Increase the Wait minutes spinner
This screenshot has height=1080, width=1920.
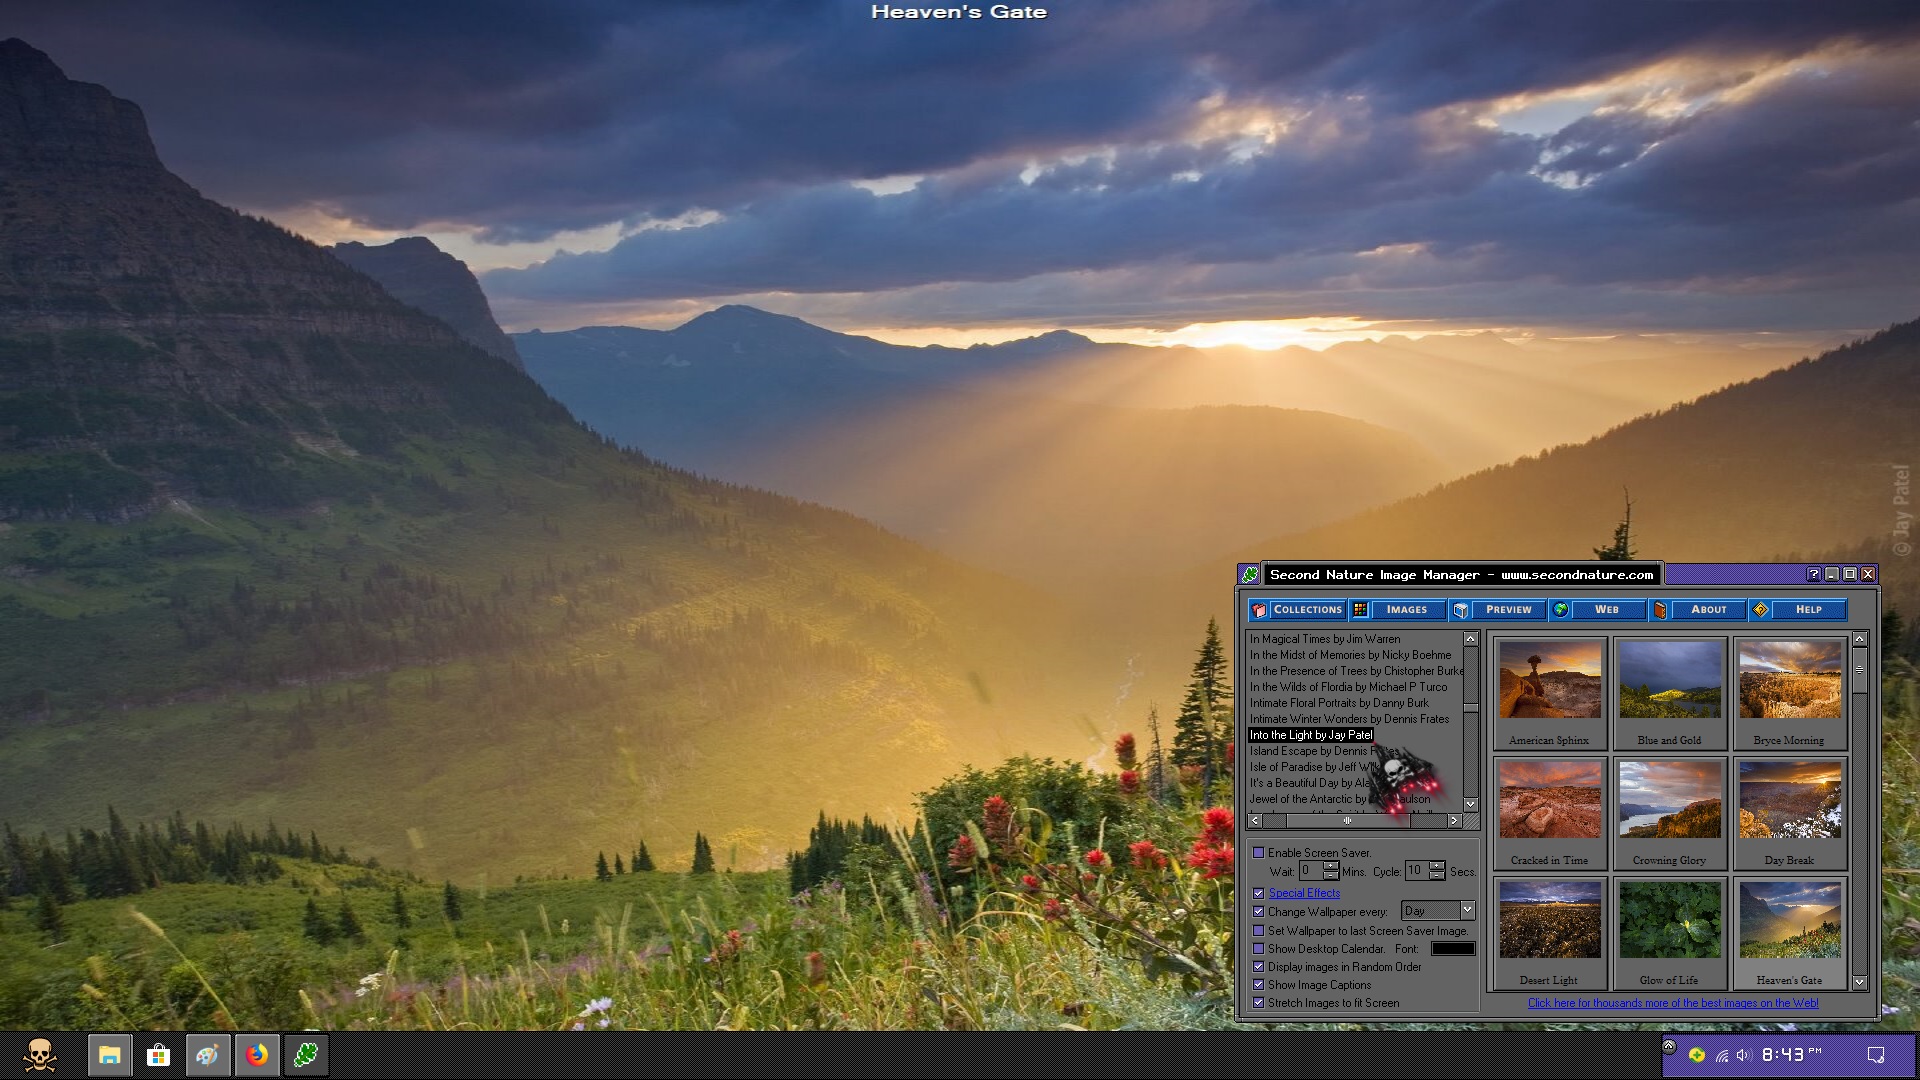[x=1330, y=866]
